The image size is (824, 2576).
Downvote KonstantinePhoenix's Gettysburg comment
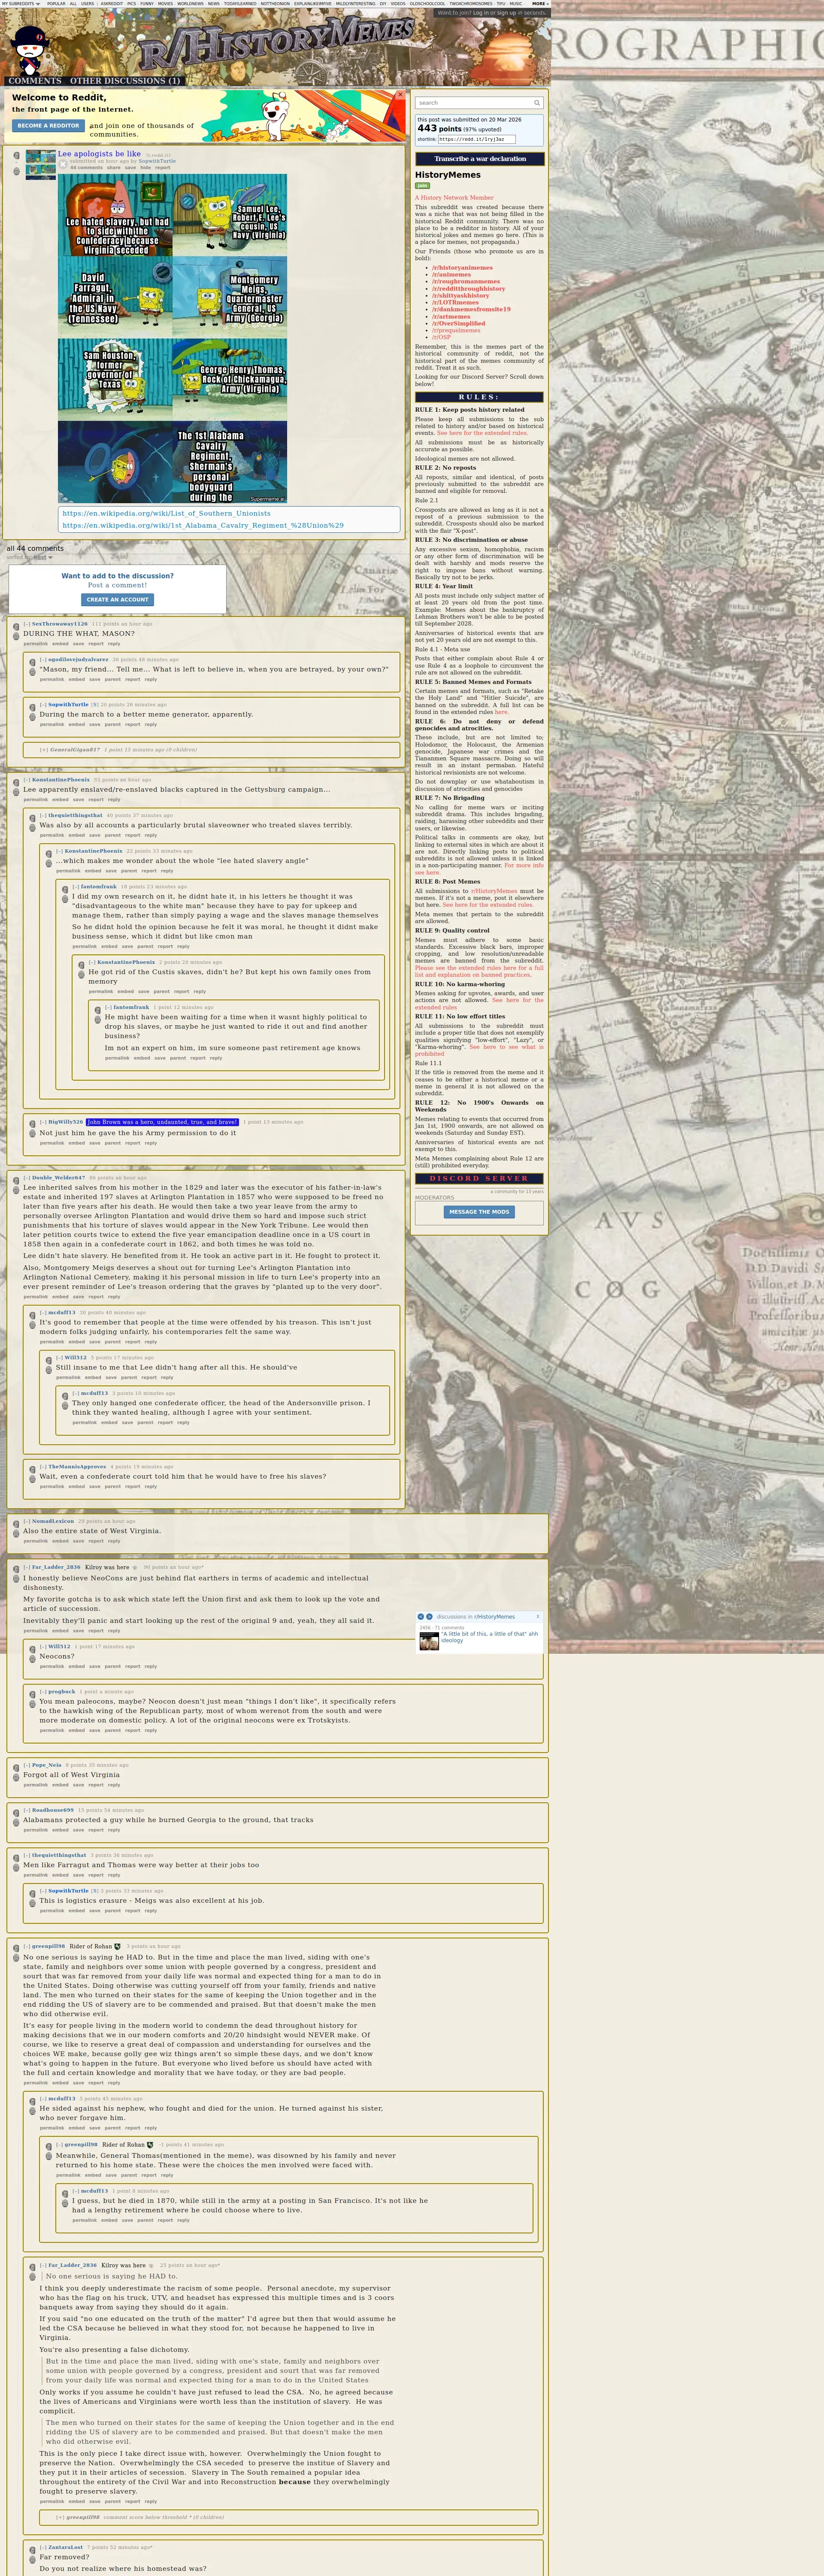point(16,793)
